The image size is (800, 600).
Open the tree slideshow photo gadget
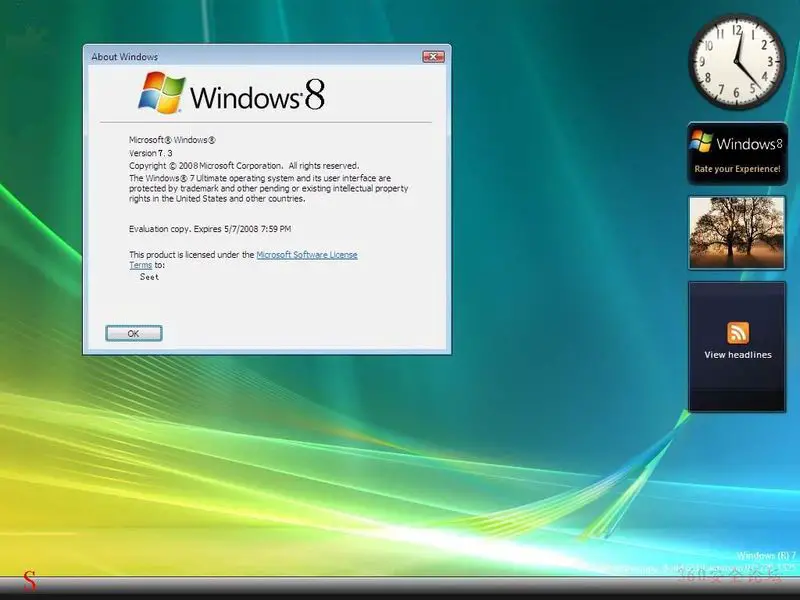[737, 233]
